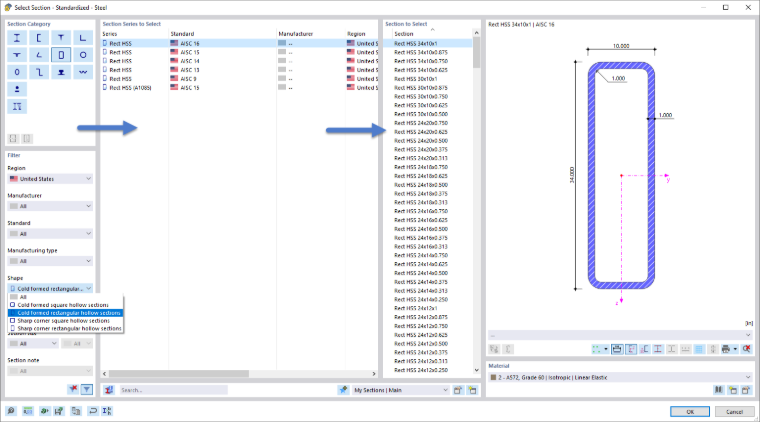Viewport: 760px width, 422px height.
Task: Open the Region dropdown showing United States
Action: 50,179
